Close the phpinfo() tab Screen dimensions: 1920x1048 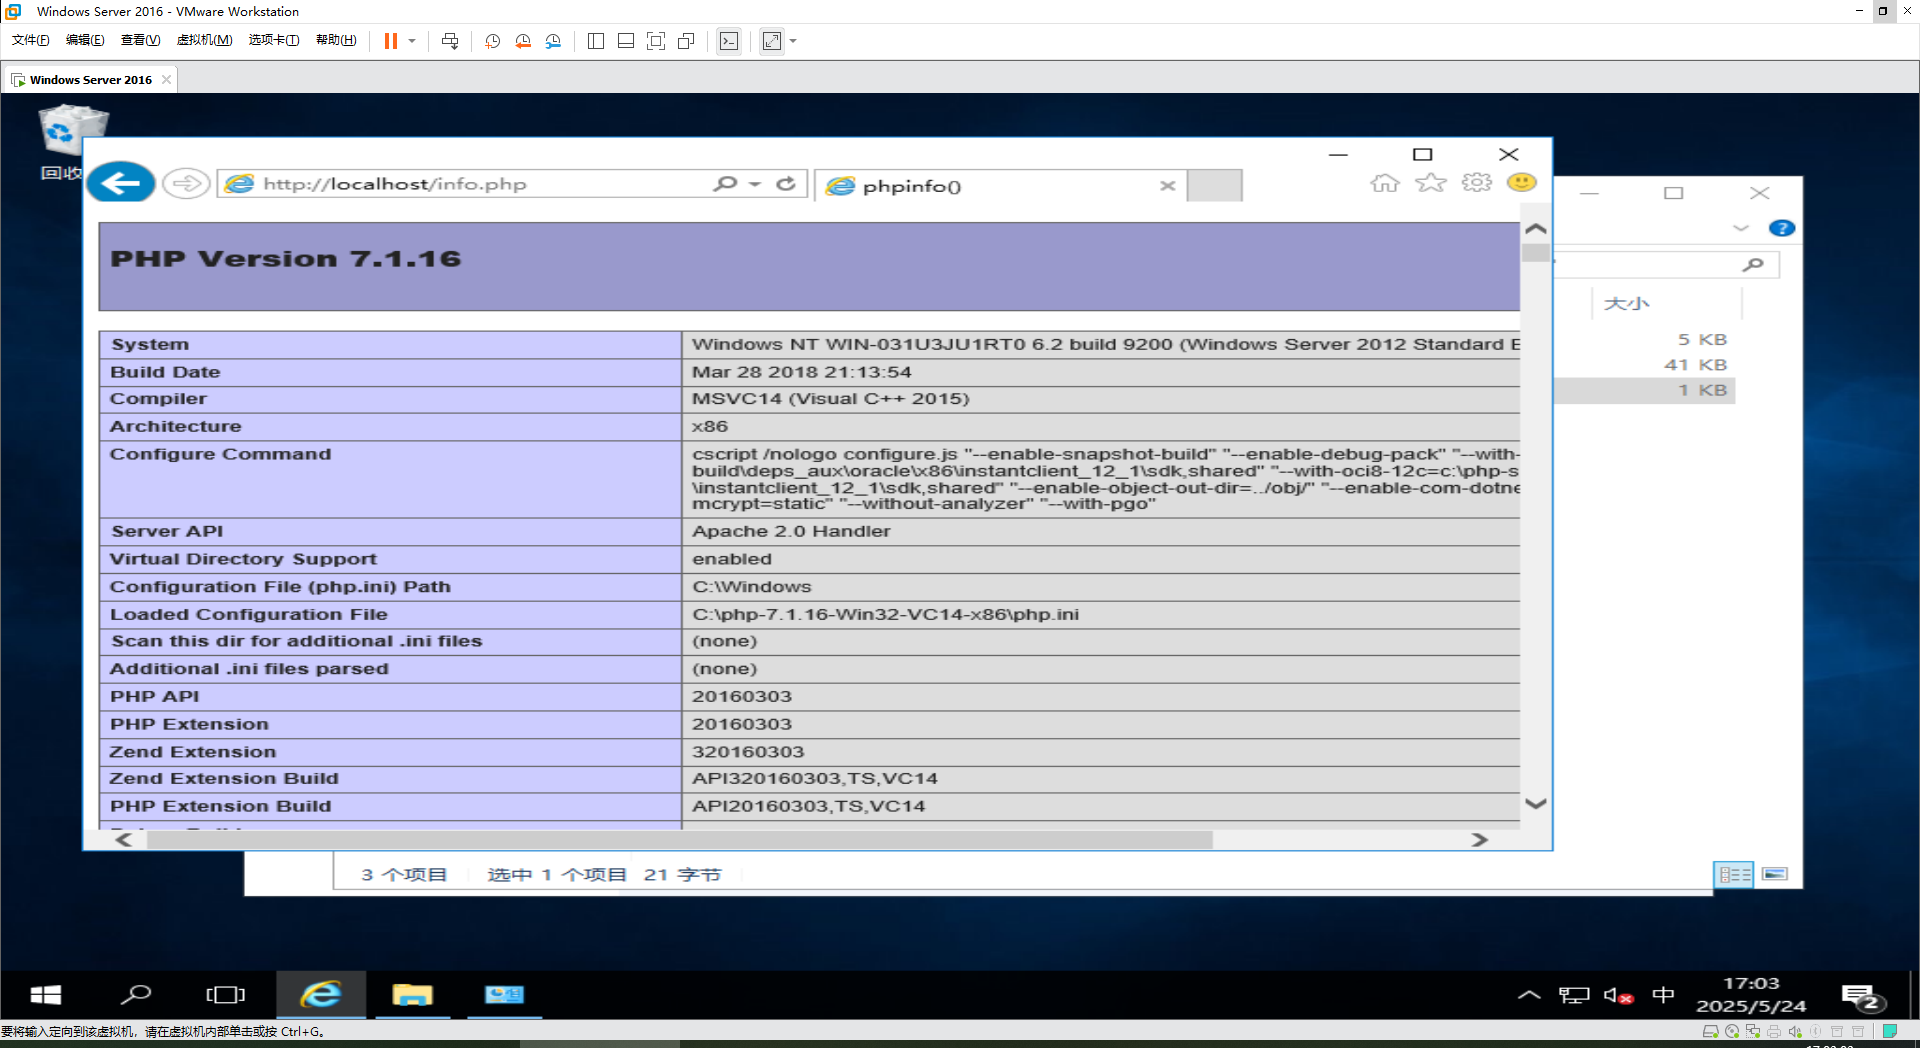1167,186
